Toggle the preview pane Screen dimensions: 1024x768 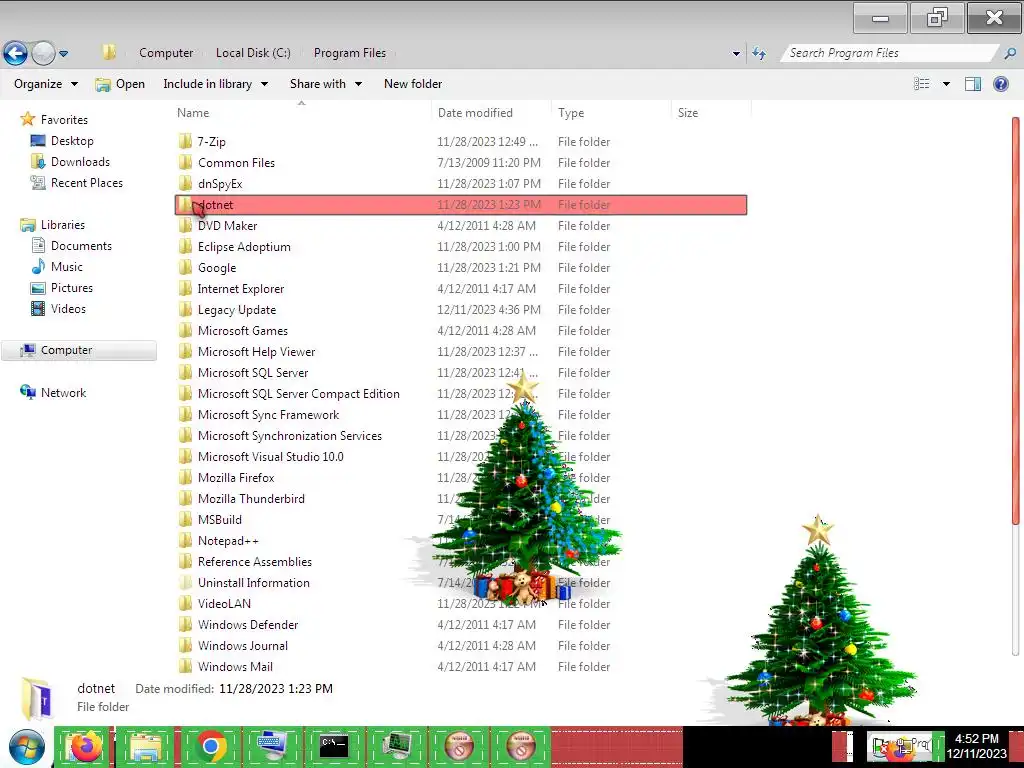(x=973, y=84)
